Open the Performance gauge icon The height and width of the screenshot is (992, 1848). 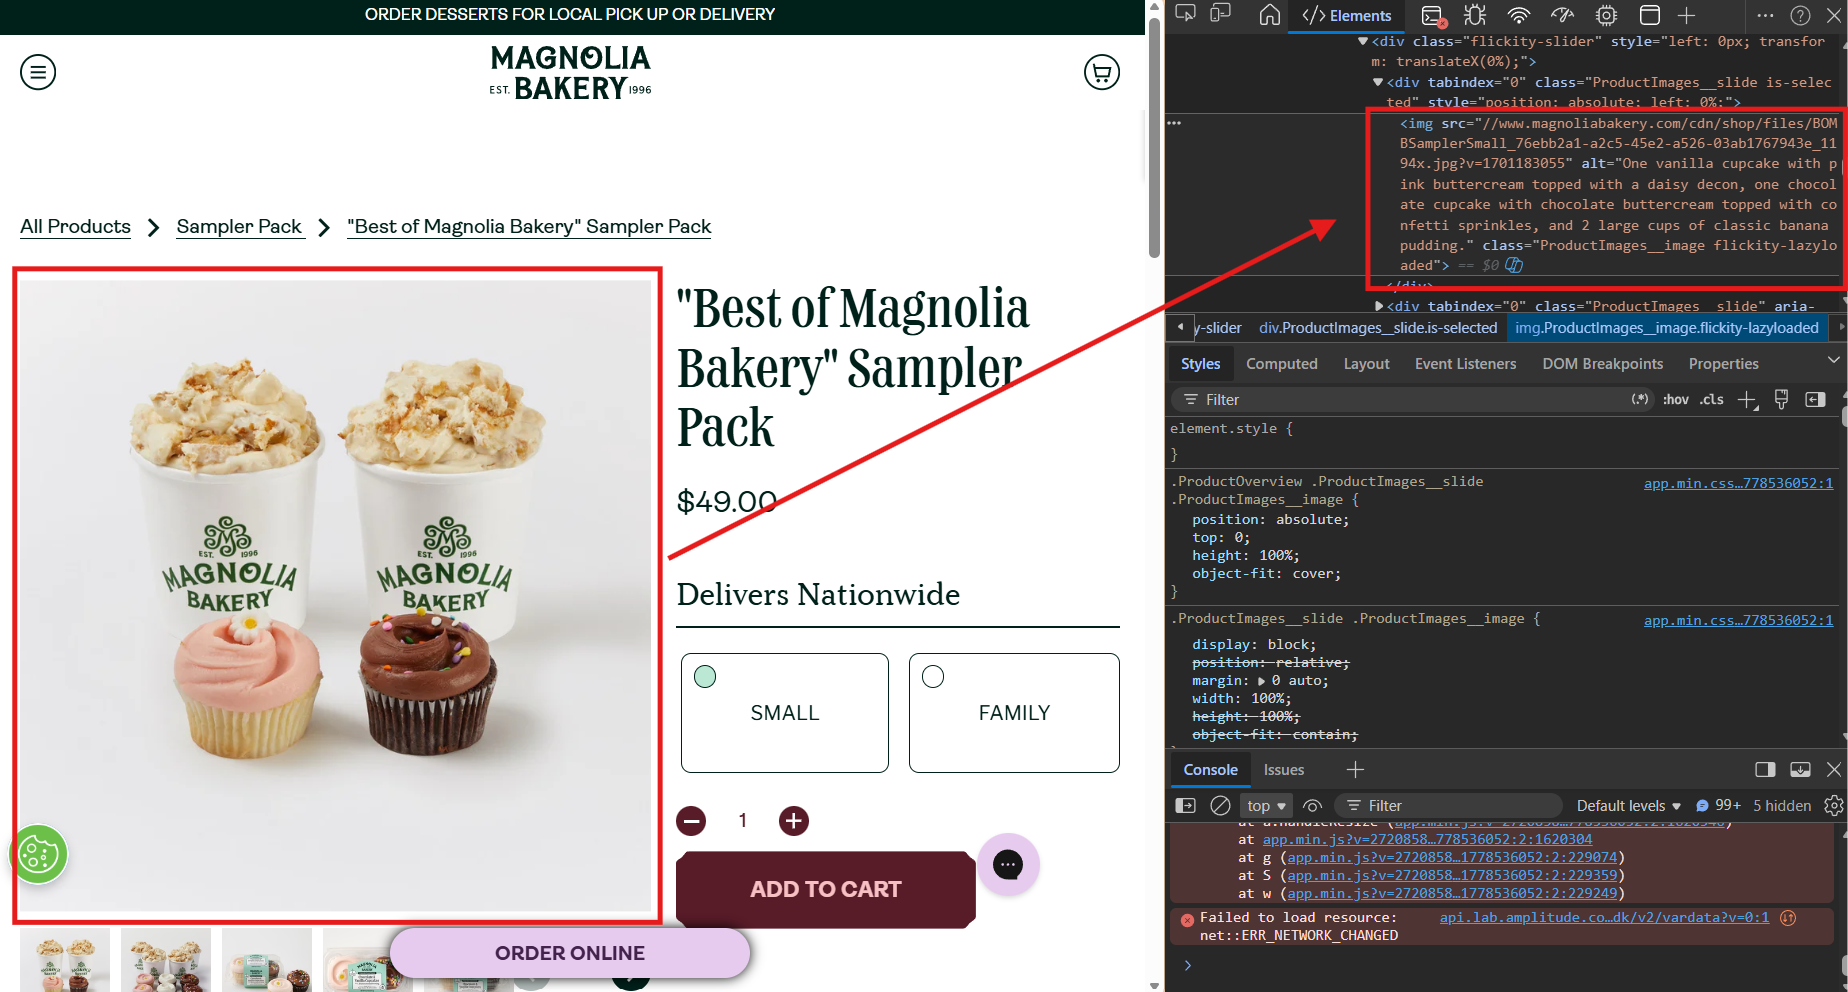1562,15
